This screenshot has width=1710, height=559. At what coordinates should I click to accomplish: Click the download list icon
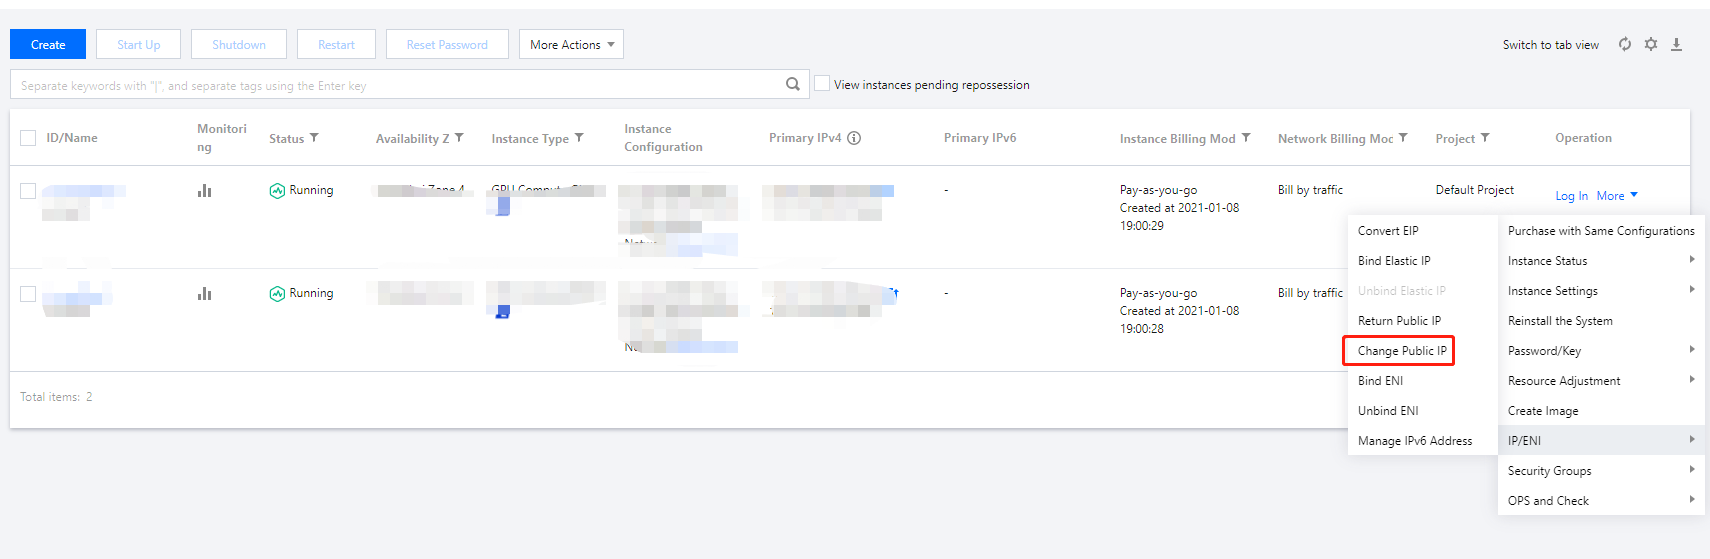[x=1677, y=44]
